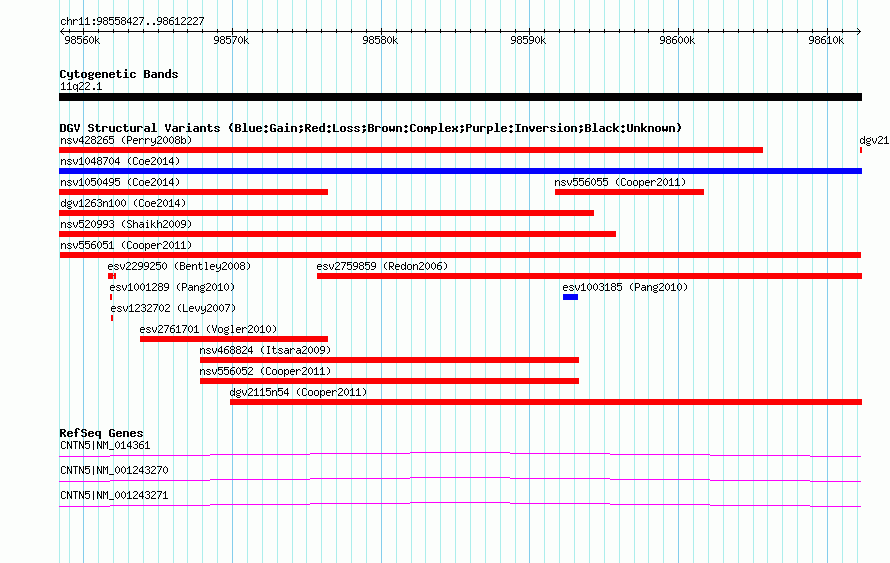Select the dgv2115n54 red bar

coord(545,402)
